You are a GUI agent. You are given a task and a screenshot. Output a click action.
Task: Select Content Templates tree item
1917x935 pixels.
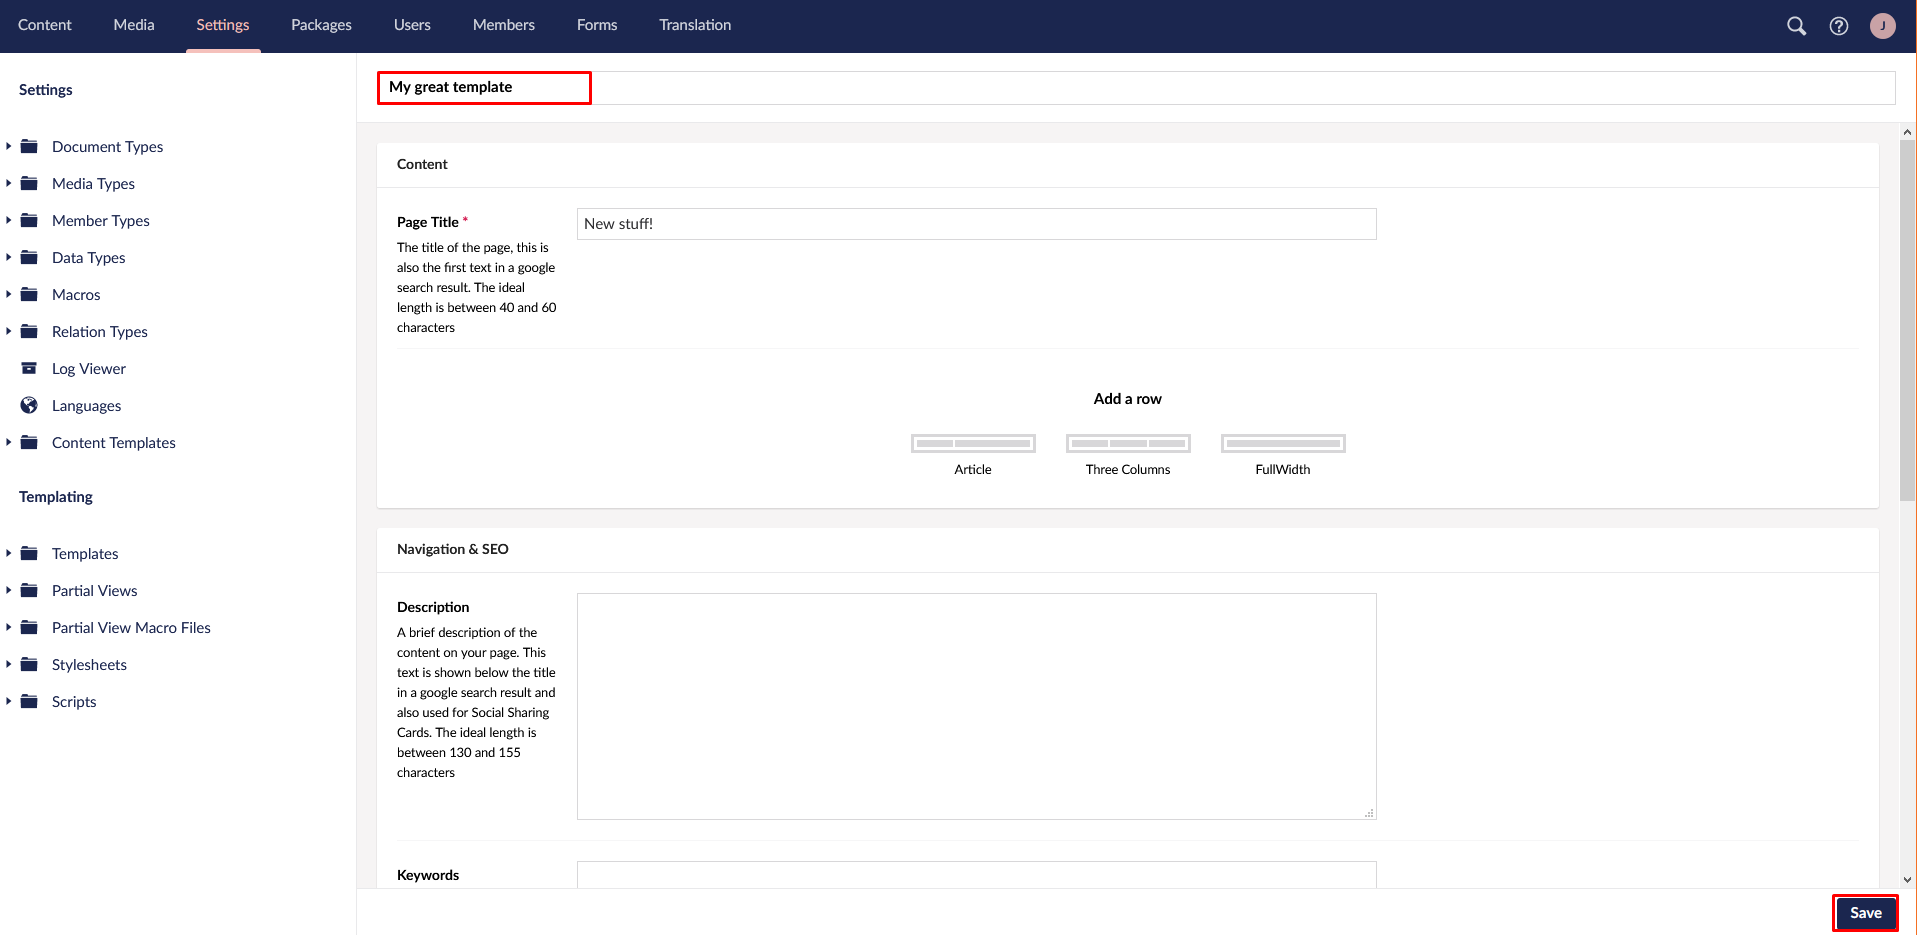coord(114,443)
